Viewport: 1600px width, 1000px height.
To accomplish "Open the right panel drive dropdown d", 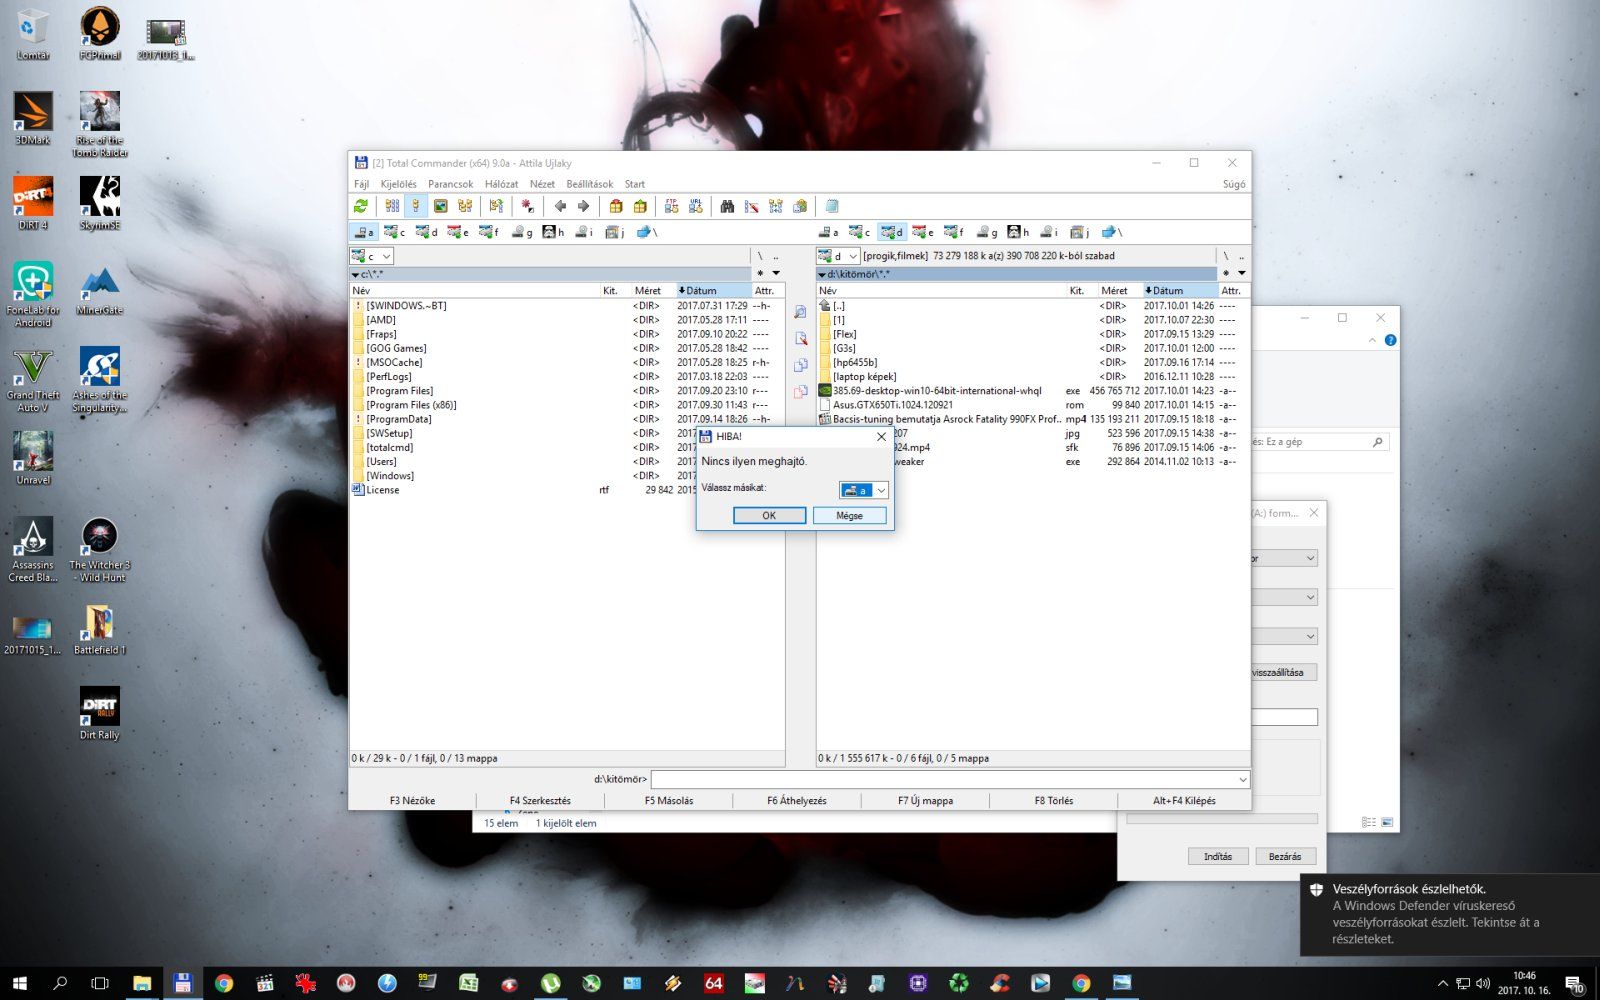I will coord(838,256).
